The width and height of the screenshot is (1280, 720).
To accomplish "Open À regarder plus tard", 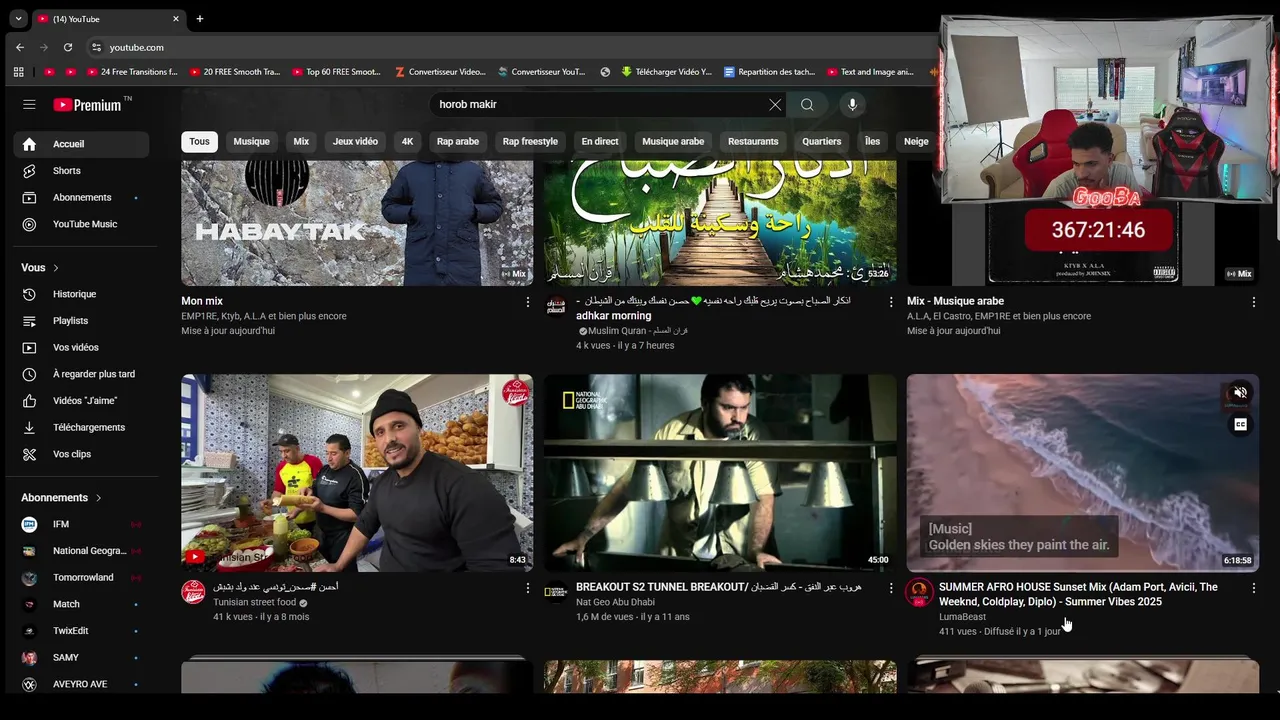I will coord(81,374).
